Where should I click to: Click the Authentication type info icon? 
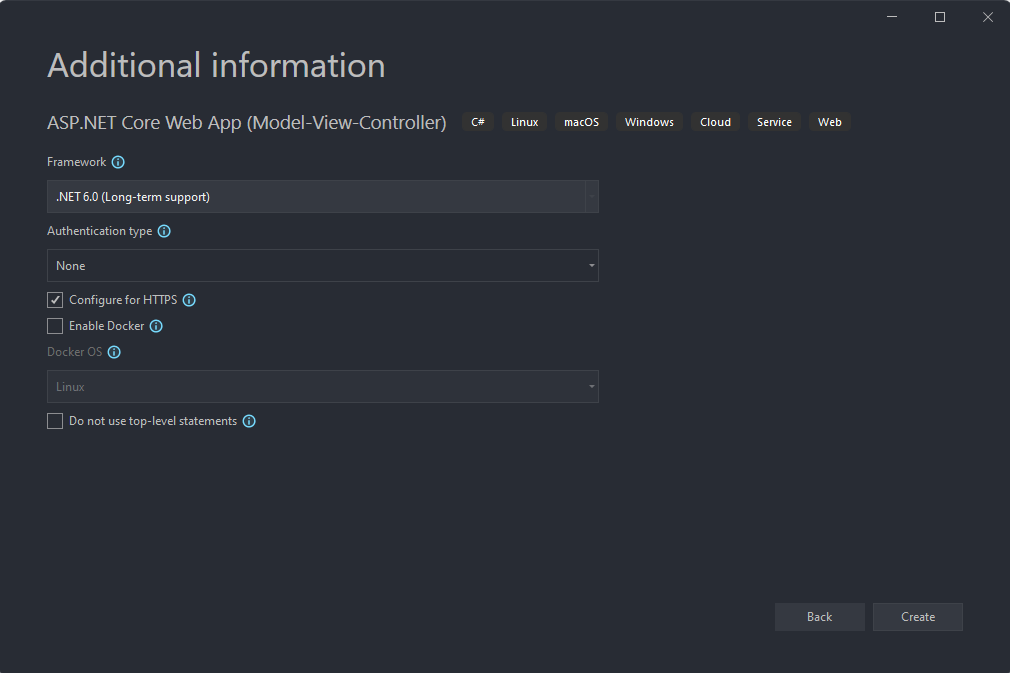coord(164,231)
